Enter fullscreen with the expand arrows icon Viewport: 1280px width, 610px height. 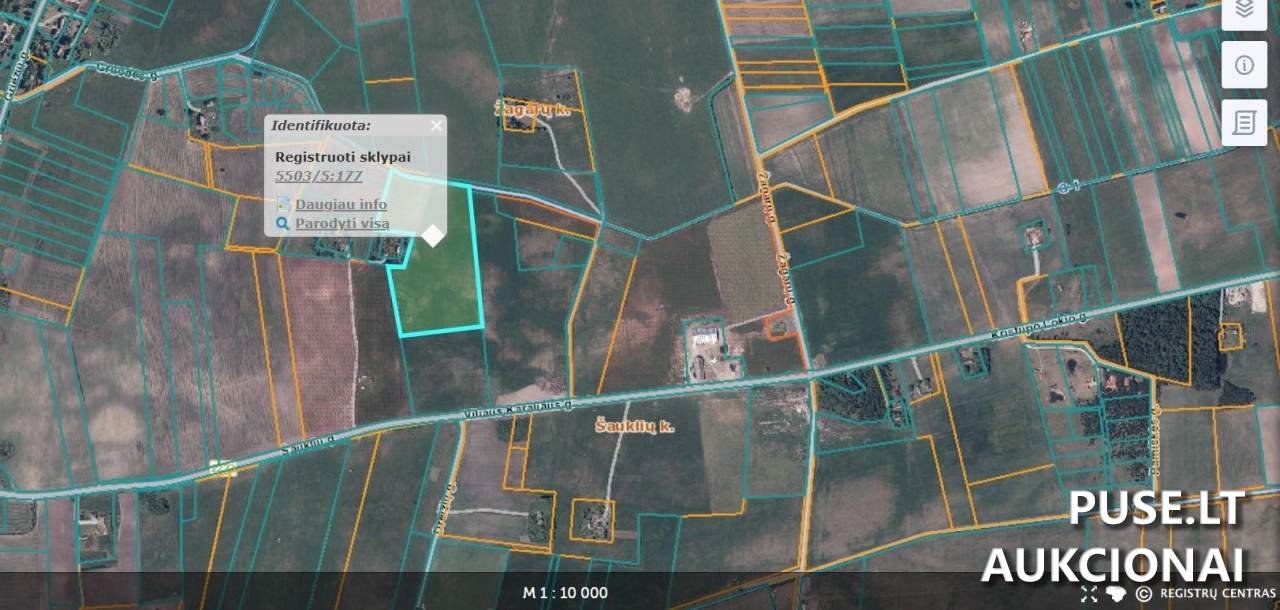[x=1089, y=593]
